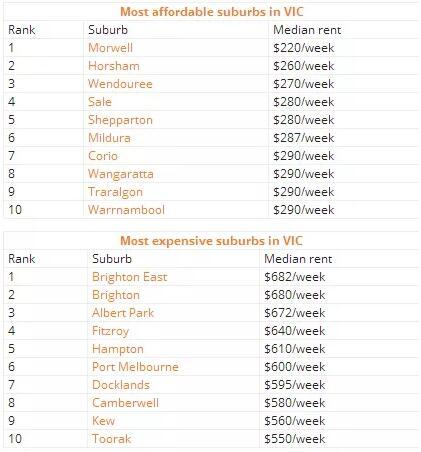This screenshot has height=452, width=421.
Task: Select the Wangaratta suburb link
Action: (121, 174)
